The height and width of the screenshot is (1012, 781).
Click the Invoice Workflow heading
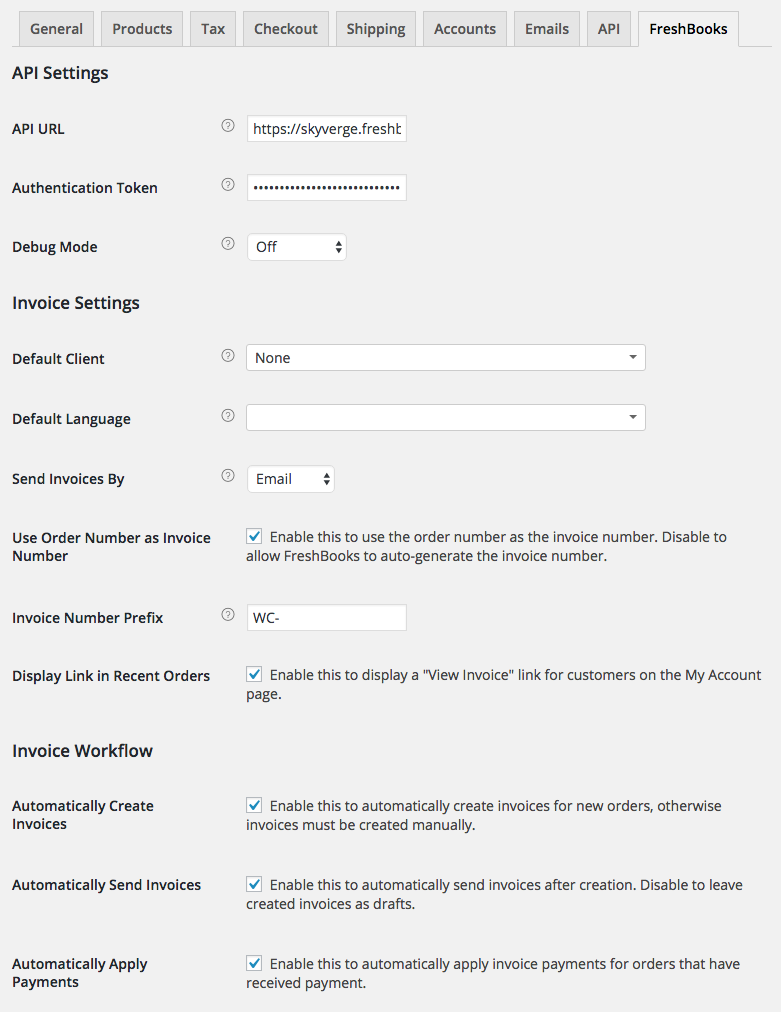(83, 751)
